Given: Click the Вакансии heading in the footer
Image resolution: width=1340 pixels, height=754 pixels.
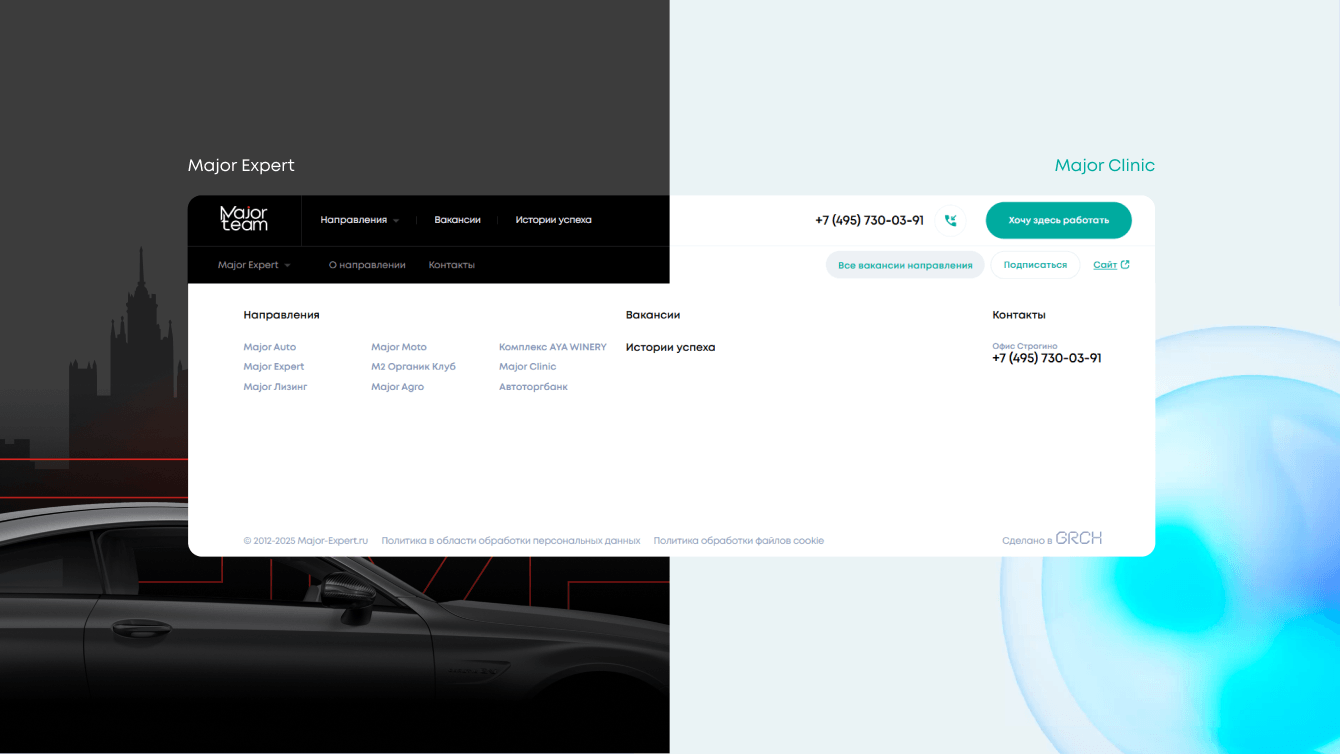Looking at the screenshot, I should coord(653,315).
